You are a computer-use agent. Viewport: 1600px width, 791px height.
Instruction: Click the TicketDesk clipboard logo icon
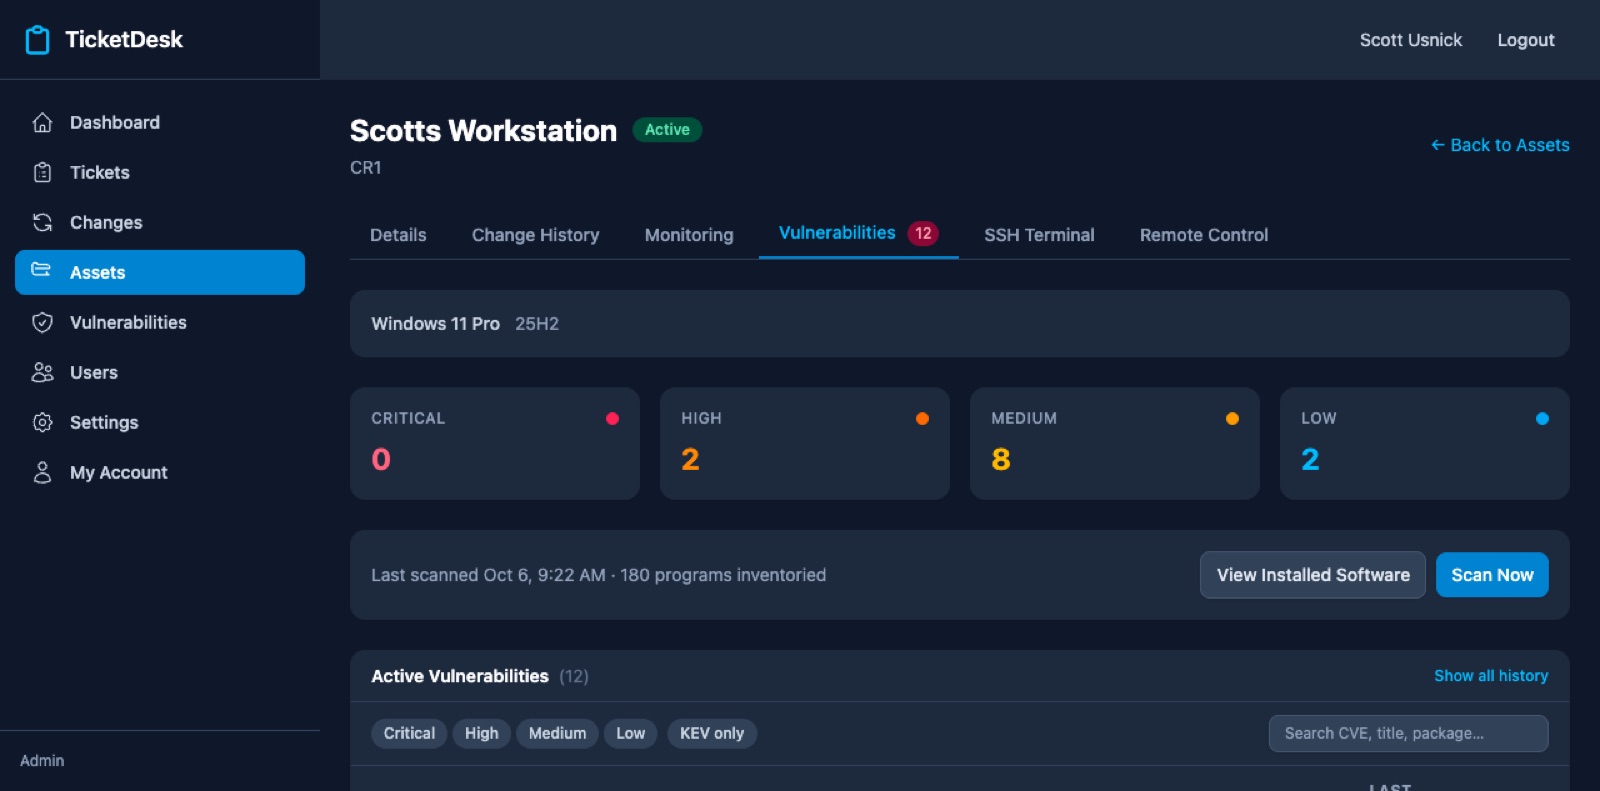pos(37,40)
